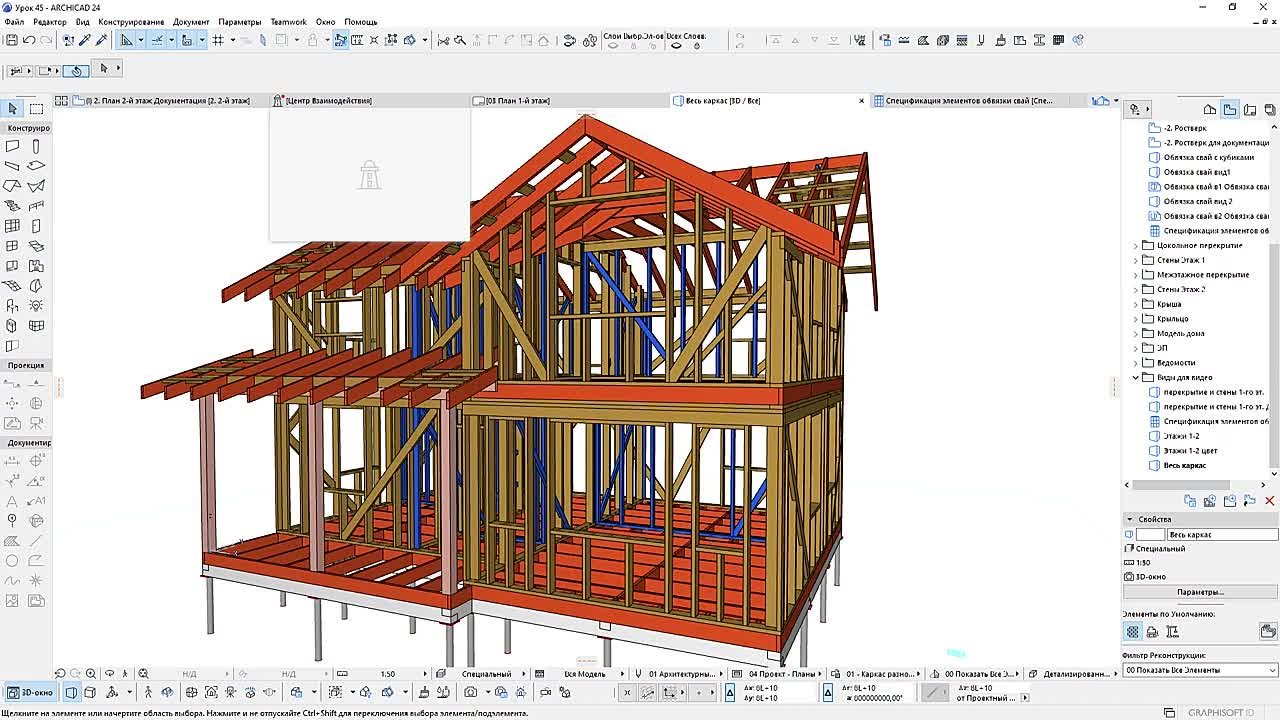Screen dimensions: 1280x720
Task: Open the Редактор menu
Action: point(50,22)
